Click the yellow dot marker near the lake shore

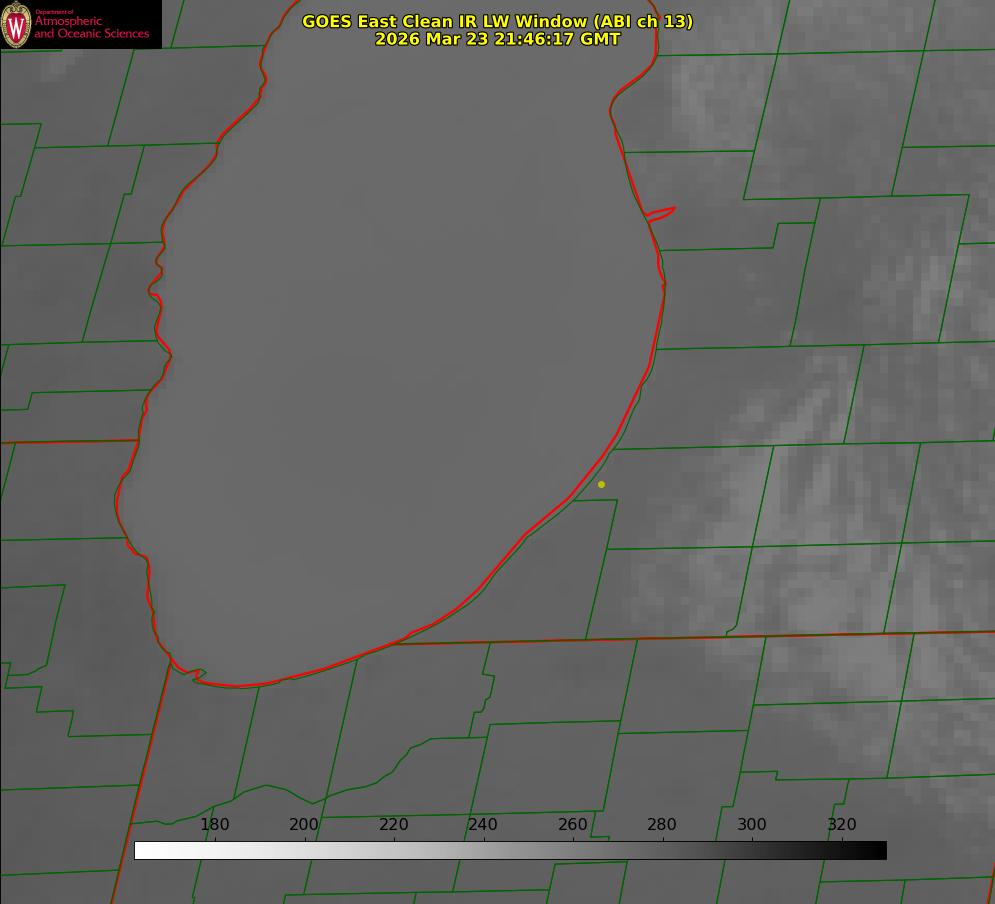click(601, 484)
